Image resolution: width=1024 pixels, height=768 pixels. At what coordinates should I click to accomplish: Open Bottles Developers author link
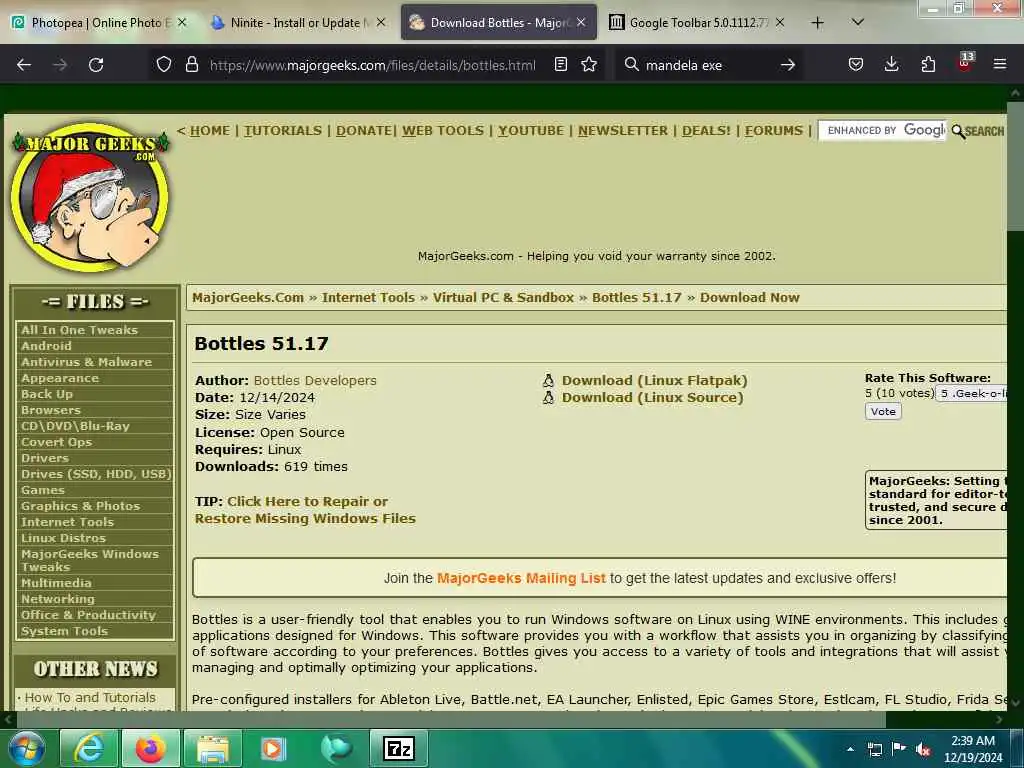[315, 380]
